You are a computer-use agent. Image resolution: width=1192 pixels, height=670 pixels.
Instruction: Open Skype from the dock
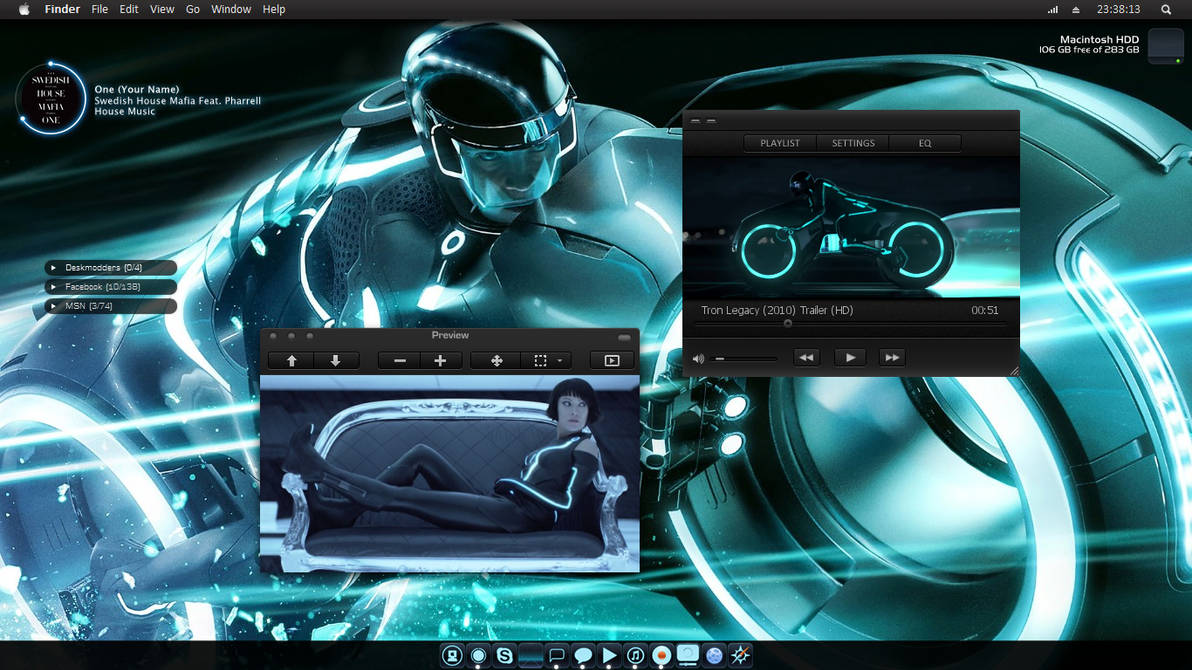(504, 656)
